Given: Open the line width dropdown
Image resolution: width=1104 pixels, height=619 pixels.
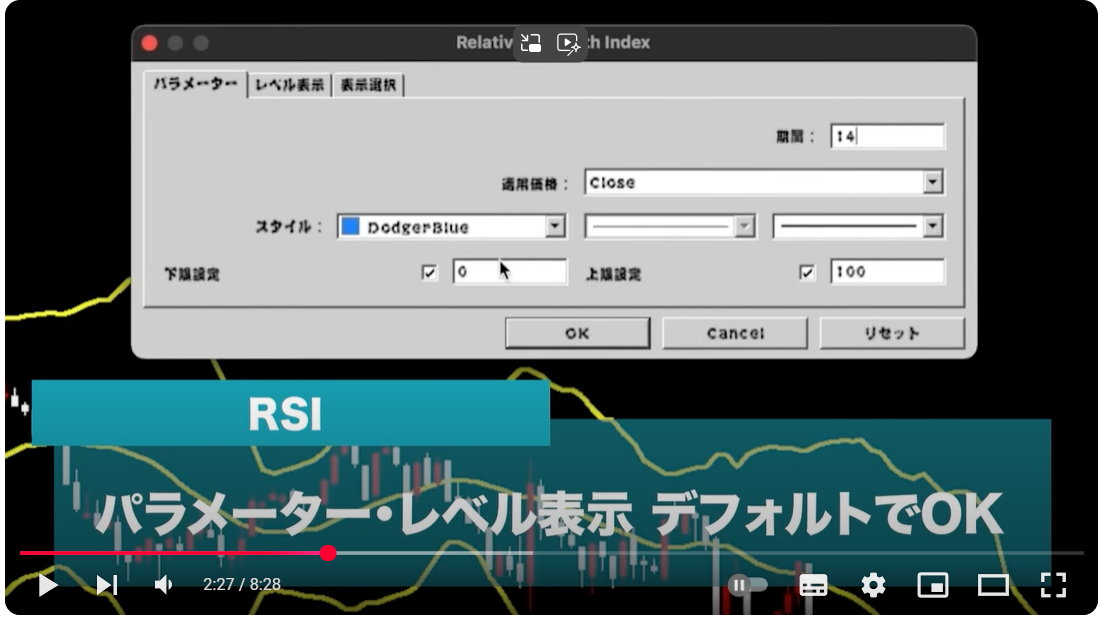Looking at the screenshot, I should (x=858, y=226).
